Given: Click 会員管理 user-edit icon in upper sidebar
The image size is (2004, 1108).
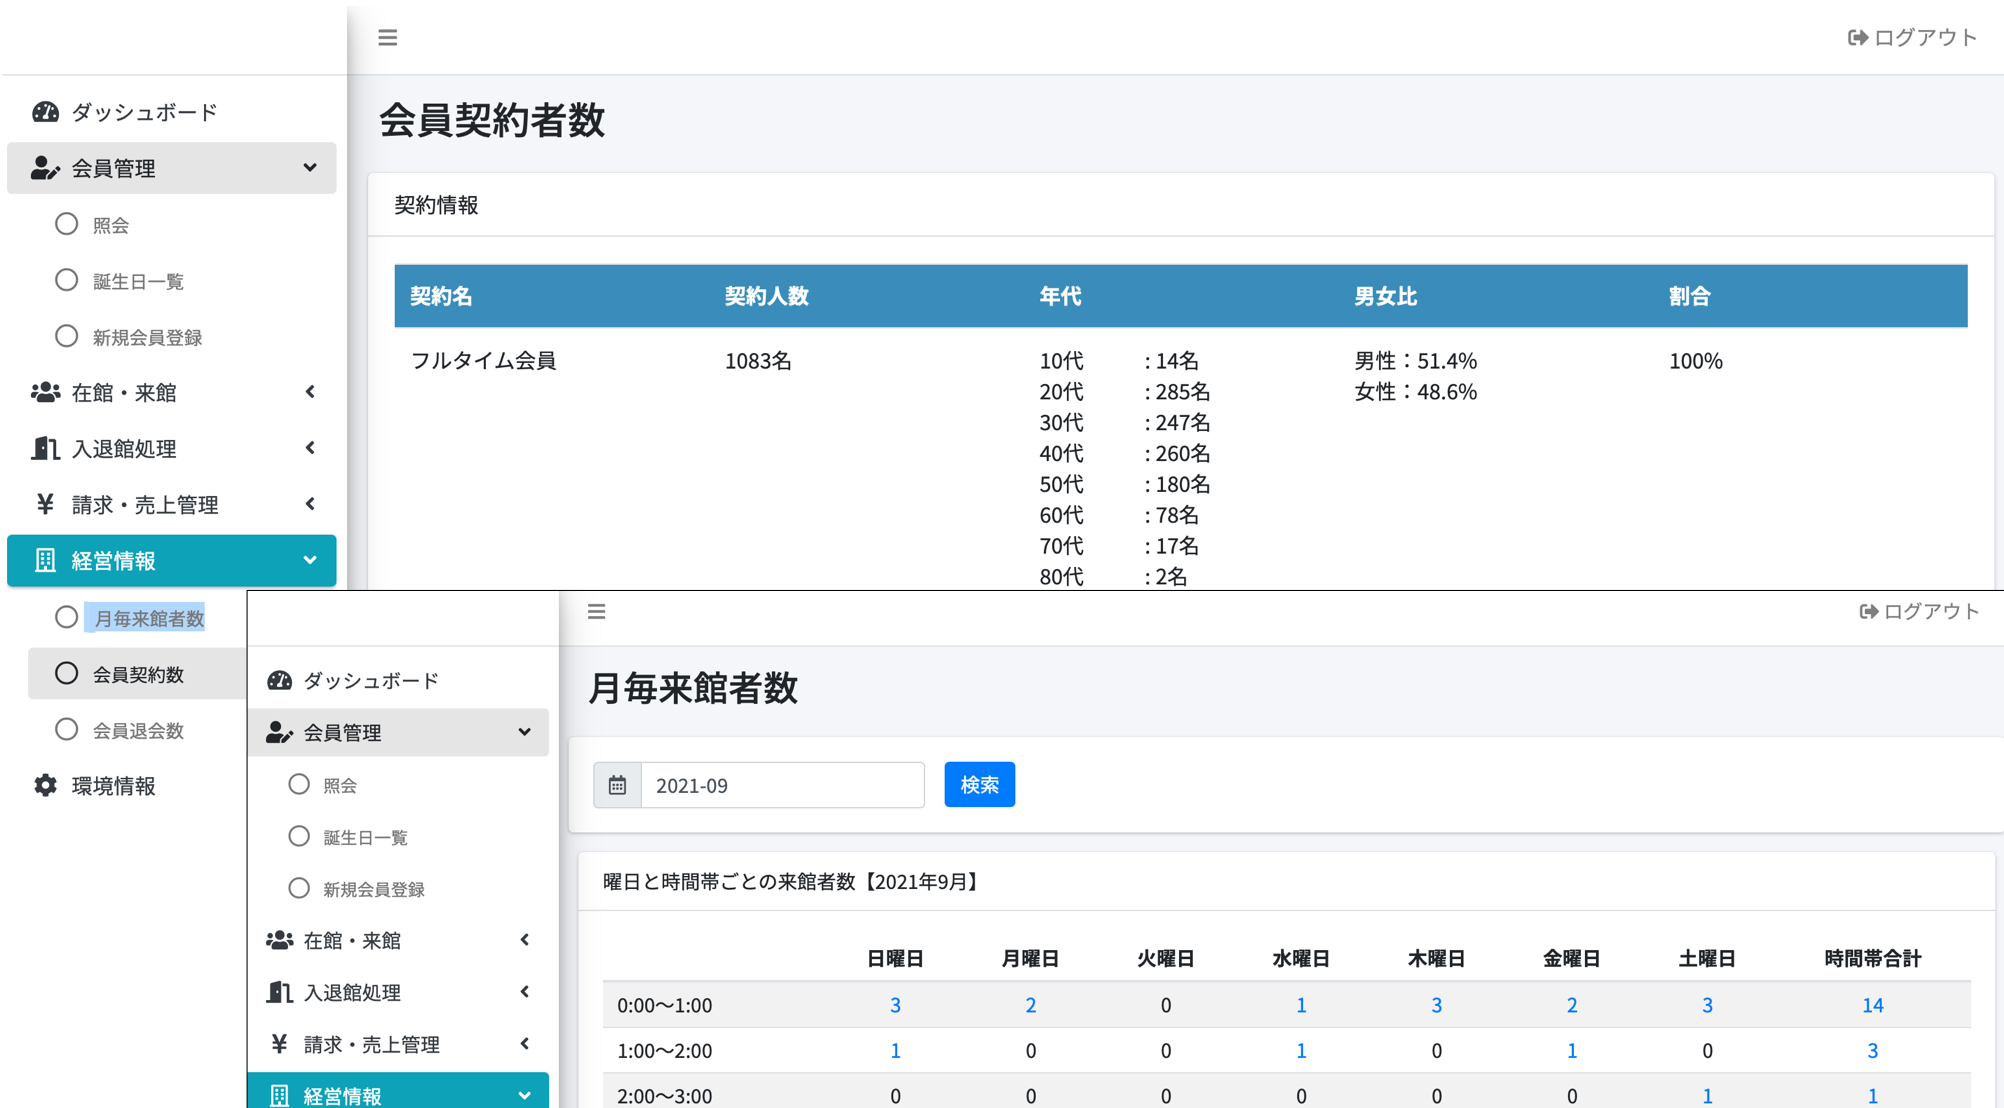Looking at the screenshot, I should (x=46, y=168).
